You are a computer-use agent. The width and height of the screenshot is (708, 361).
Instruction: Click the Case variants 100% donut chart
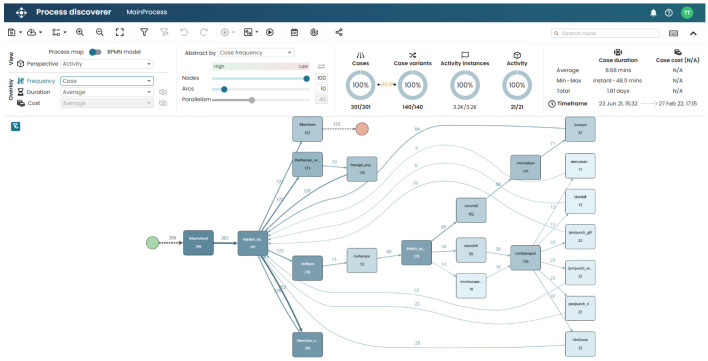pyautogui.click(x=412, y=85)
